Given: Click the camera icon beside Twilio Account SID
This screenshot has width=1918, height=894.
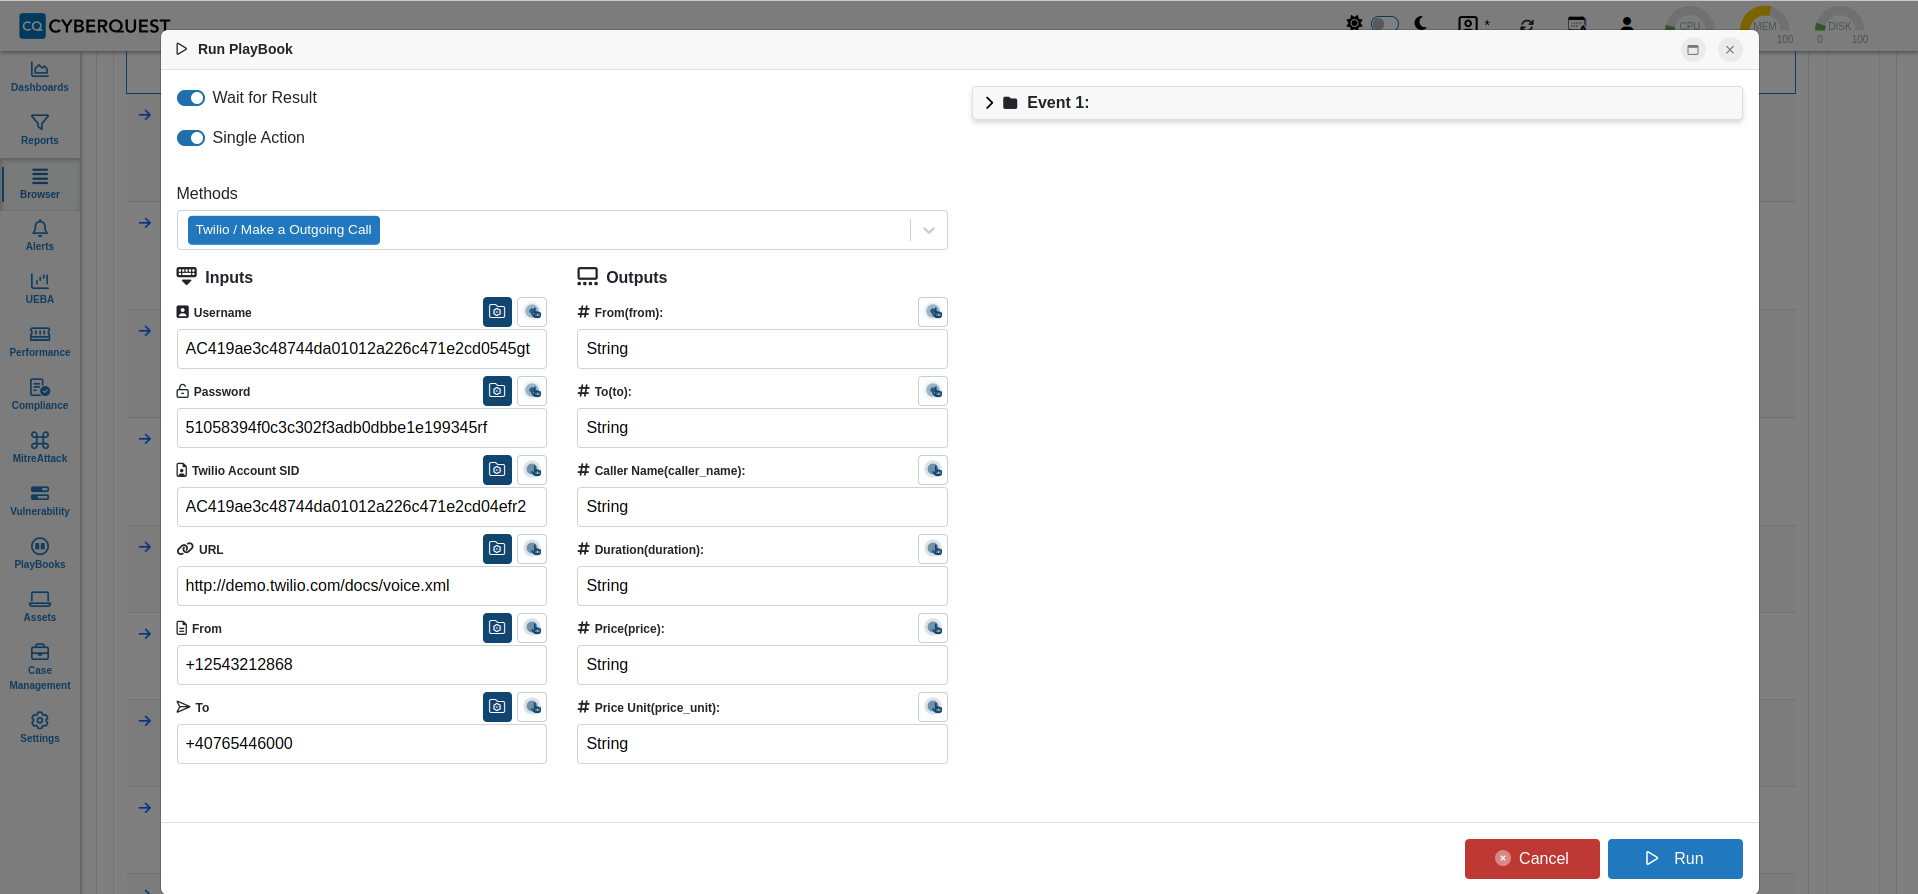Looking at the screenshot, I should [x=497, y=470].
